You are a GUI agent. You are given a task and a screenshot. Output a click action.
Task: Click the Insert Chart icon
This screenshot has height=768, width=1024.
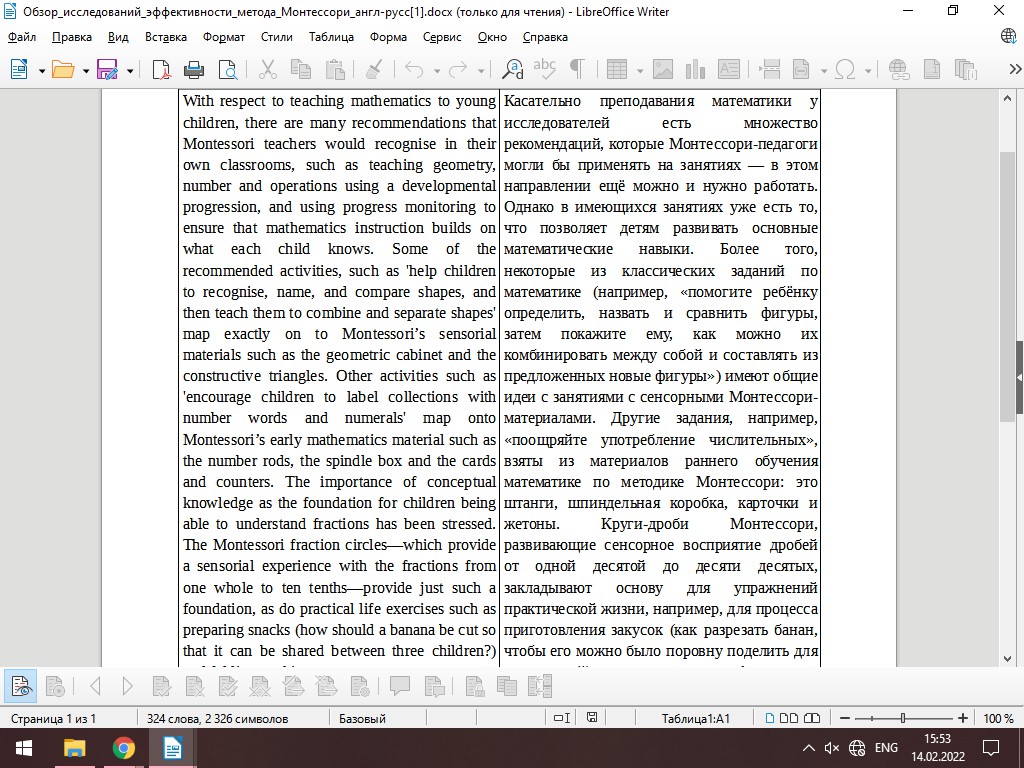(x=696, y=69)
